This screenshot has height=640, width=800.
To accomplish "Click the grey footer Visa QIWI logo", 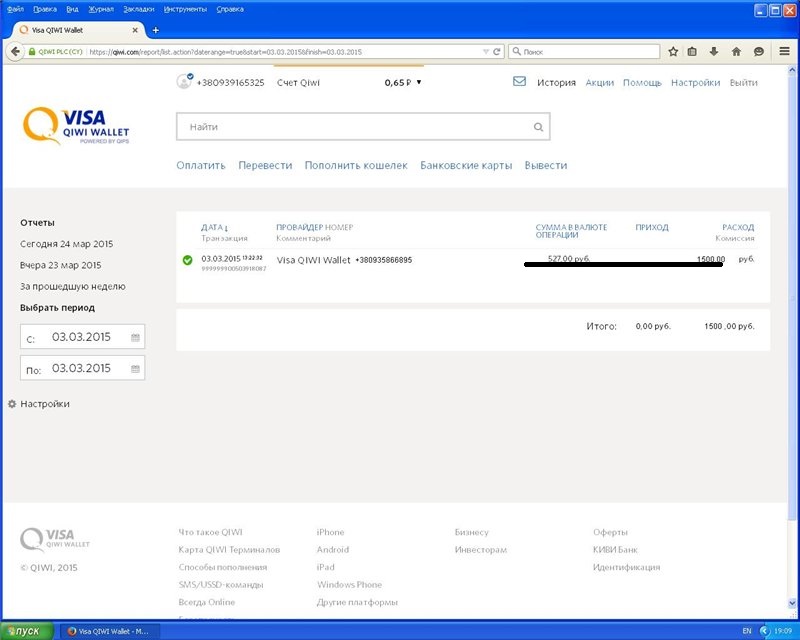I will click(55, 539).
